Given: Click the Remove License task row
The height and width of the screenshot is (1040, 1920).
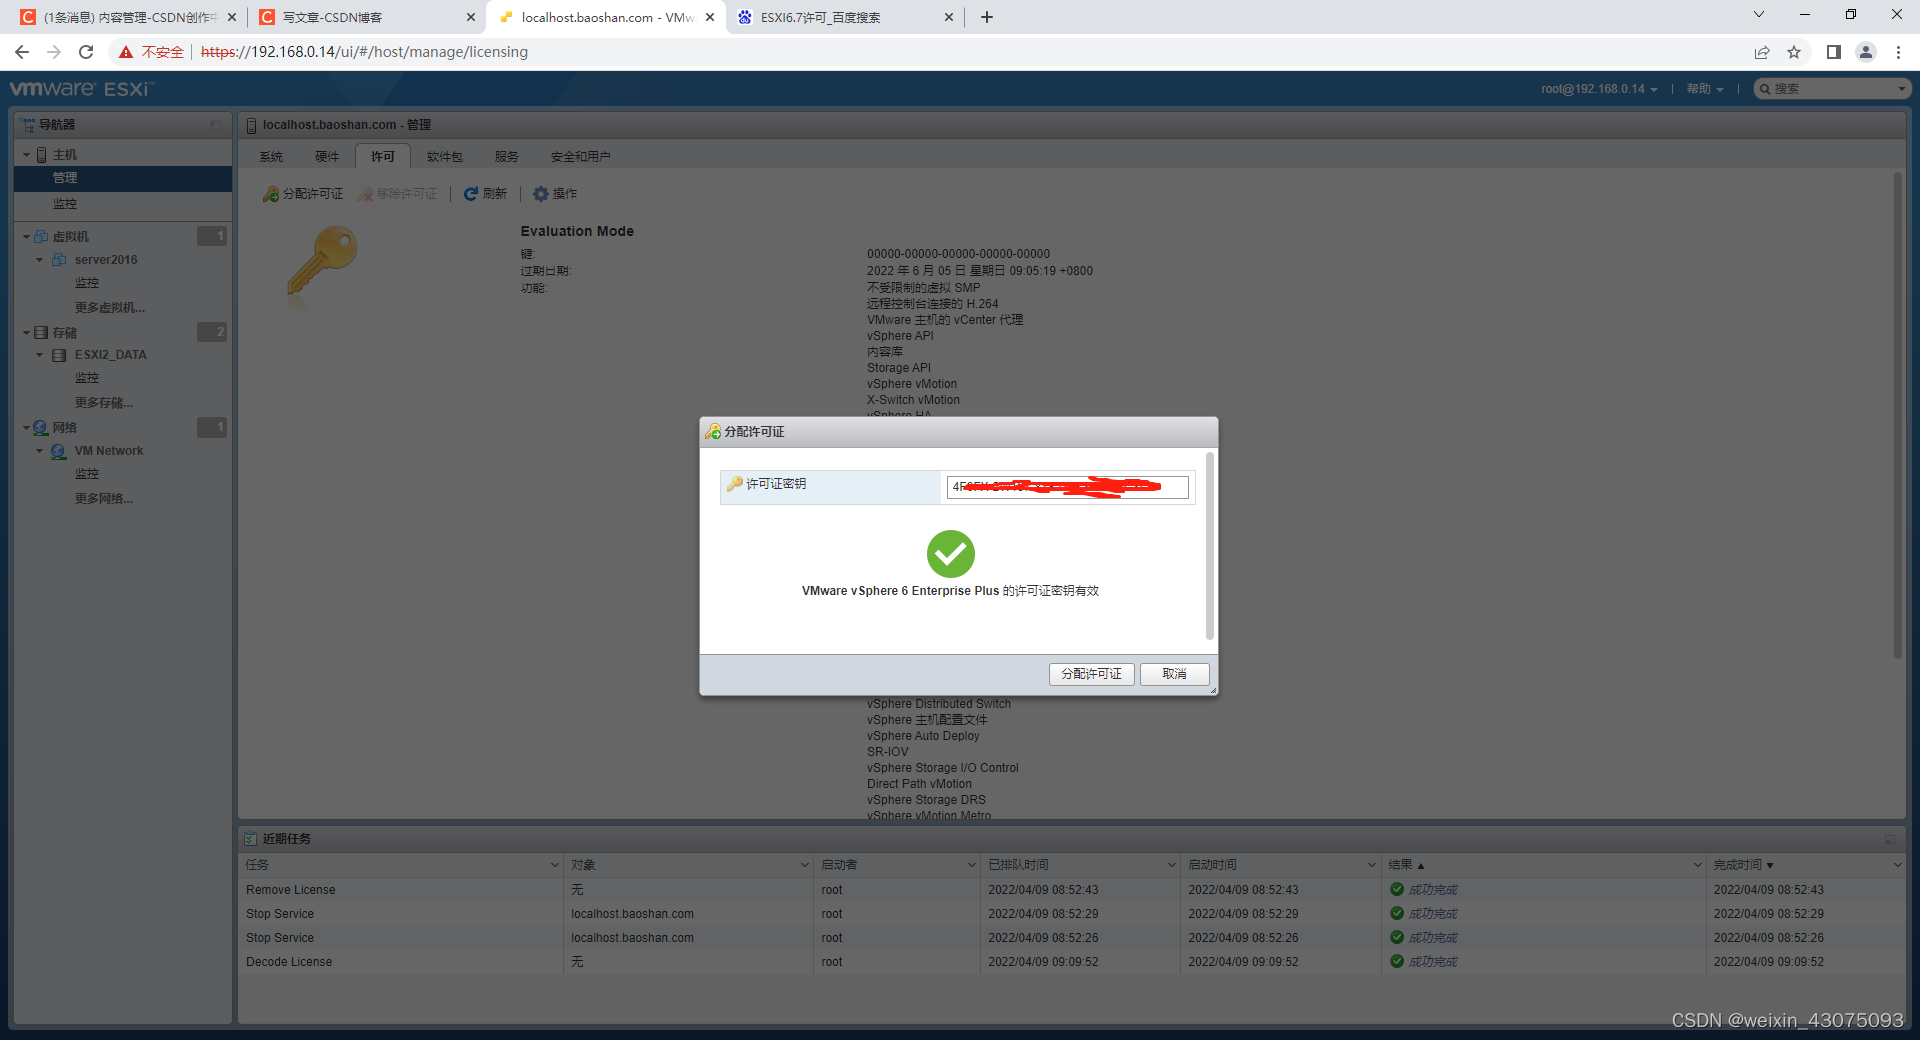Looking at the screenshot, I should pos(1072,890).
